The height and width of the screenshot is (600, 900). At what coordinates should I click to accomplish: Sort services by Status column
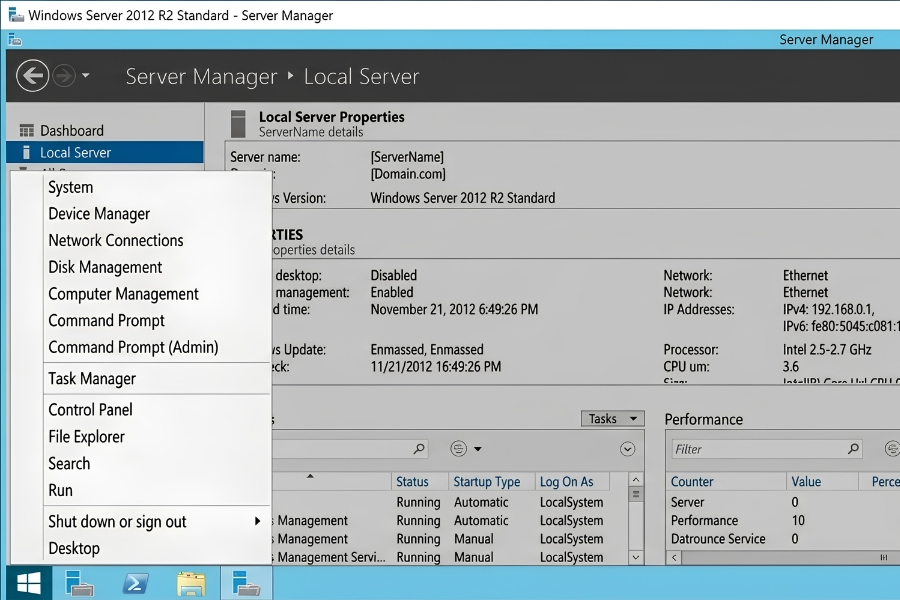[412, 482]
